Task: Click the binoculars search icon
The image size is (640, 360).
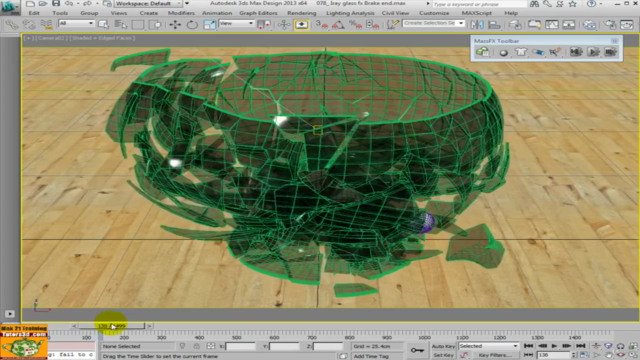Action: pyautogui.click(x=534, y=4)
